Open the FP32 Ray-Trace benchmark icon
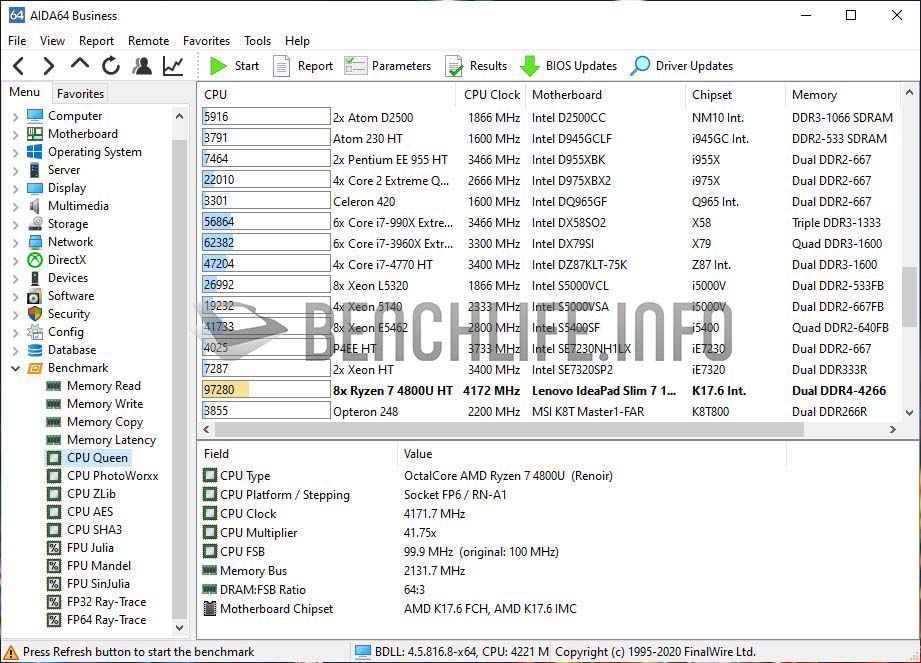 point(53,602)
